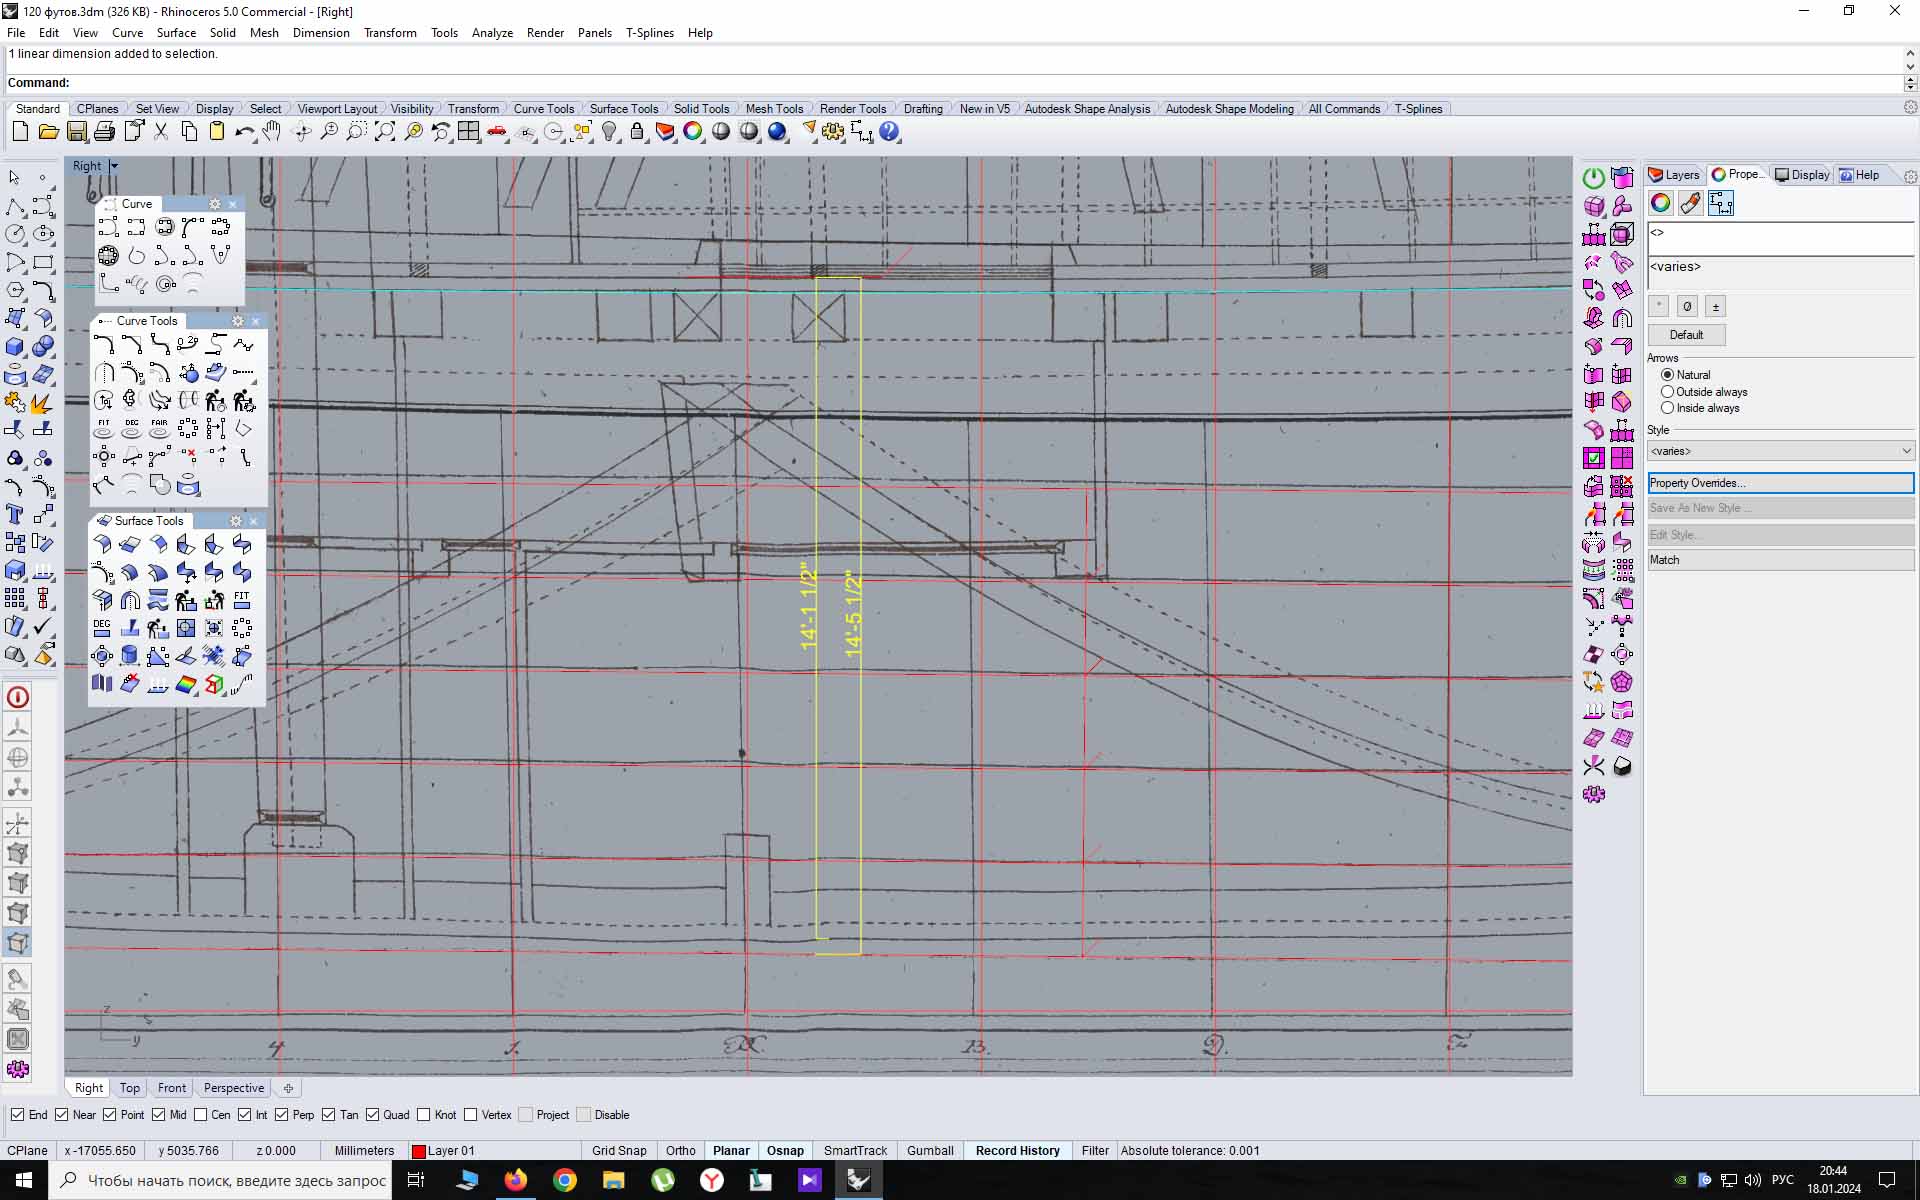Screen dimensions: 1920x1200
Task: Click the red Layer 01 color swatch
Action: [419, 1151]
